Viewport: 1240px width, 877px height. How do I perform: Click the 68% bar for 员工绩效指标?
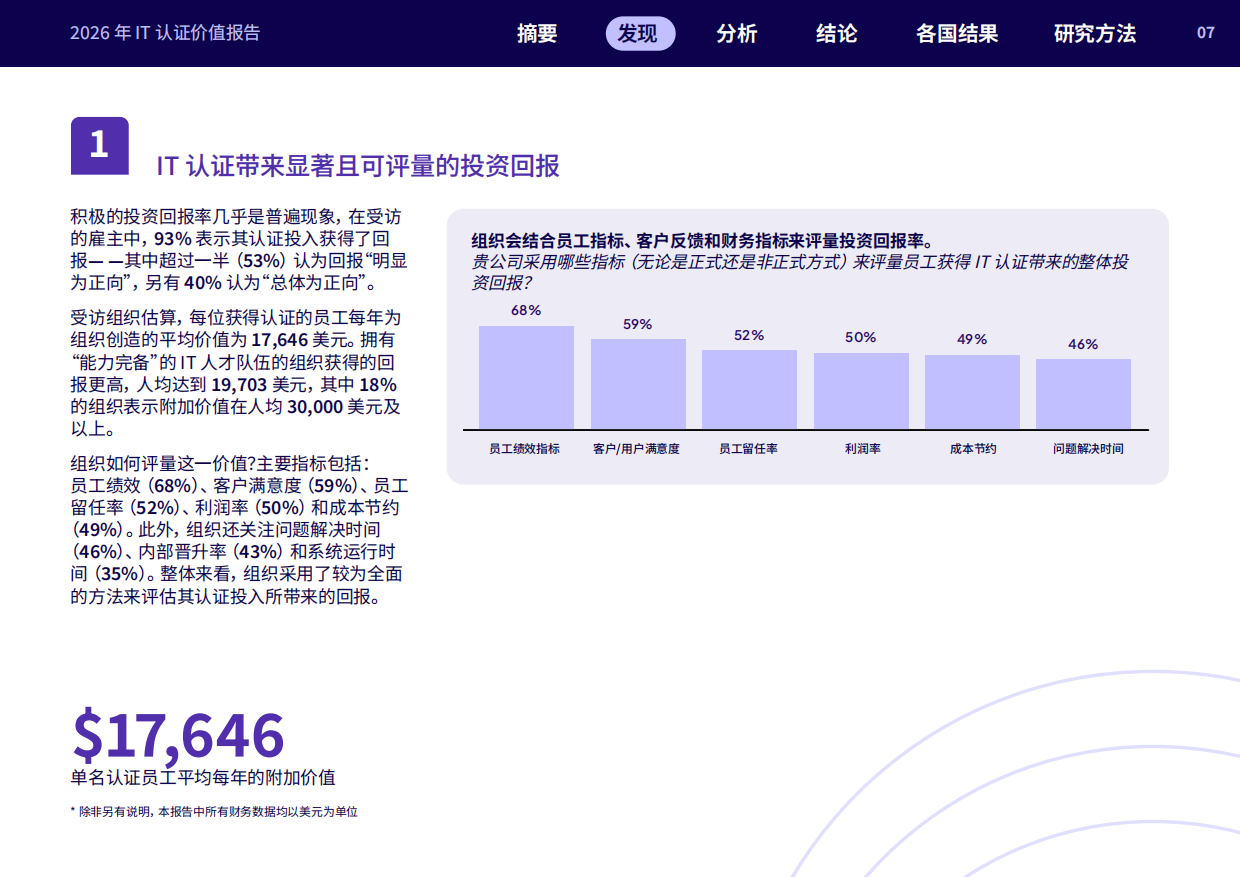[x=526, y=377]
